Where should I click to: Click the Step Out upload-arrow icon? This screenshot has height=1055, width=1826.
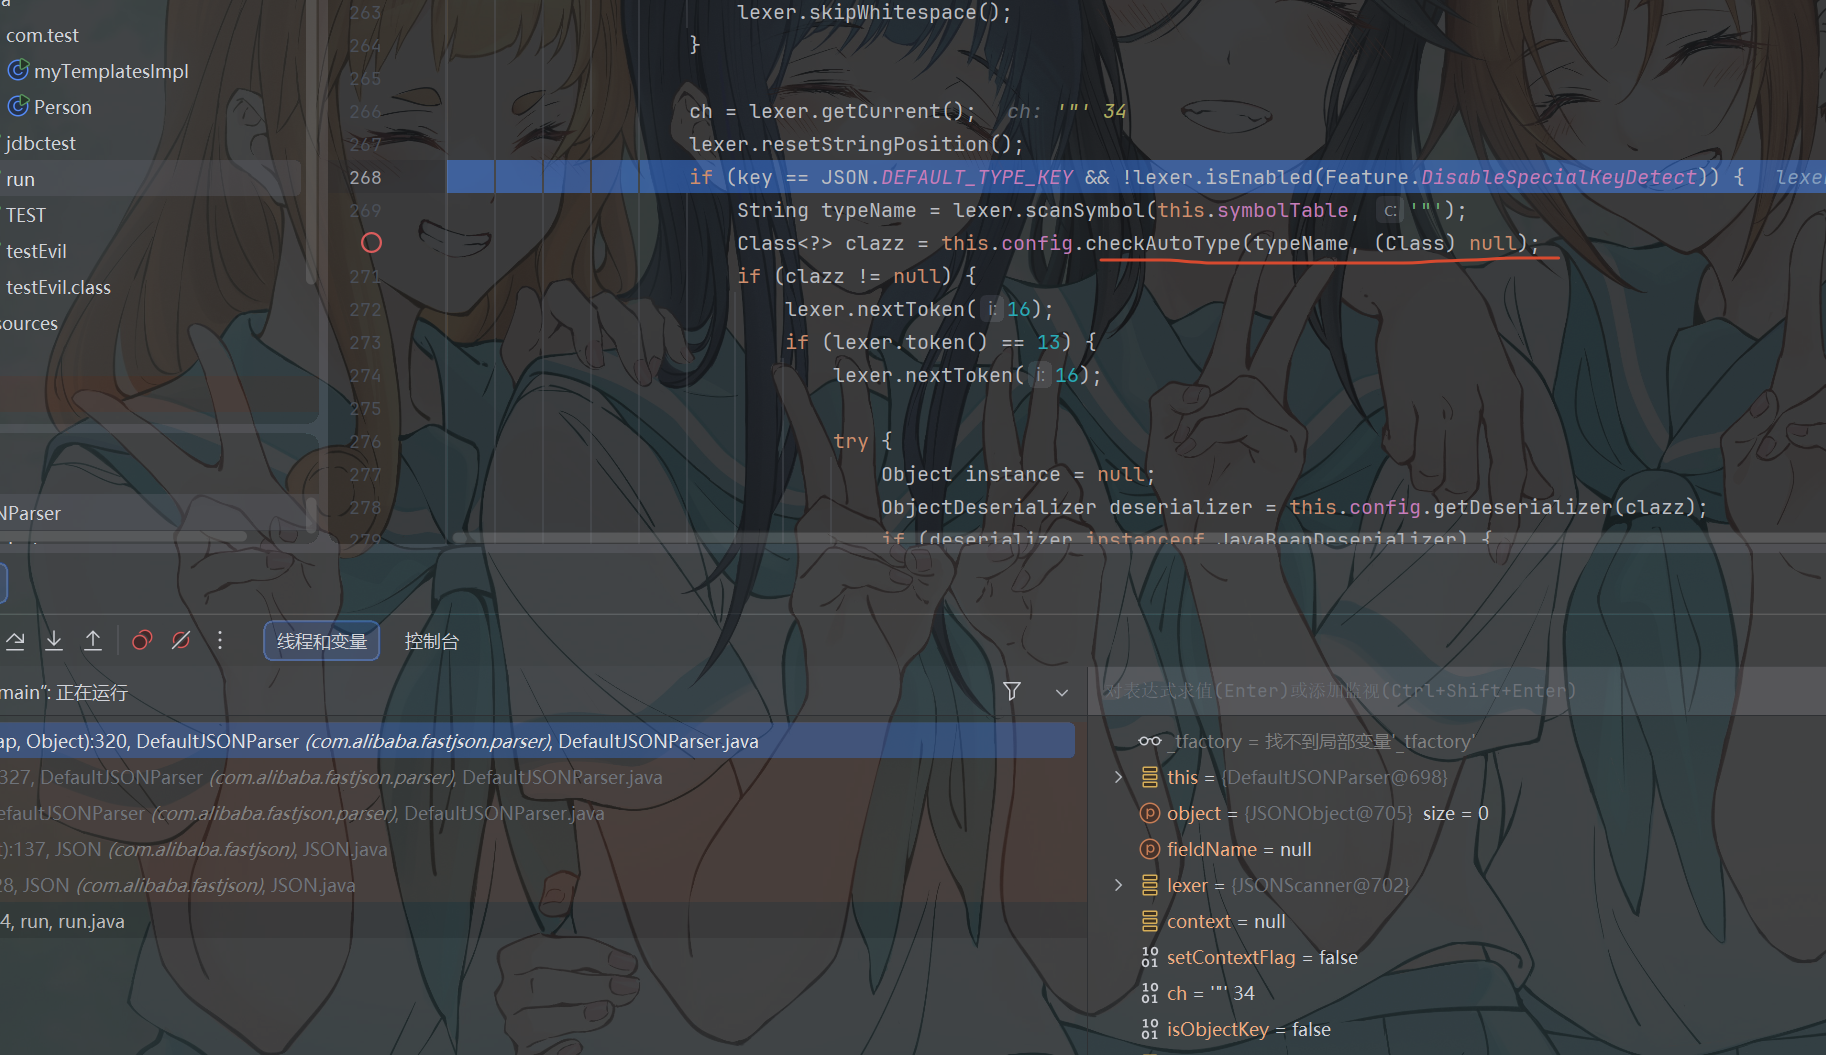[93, 641]
